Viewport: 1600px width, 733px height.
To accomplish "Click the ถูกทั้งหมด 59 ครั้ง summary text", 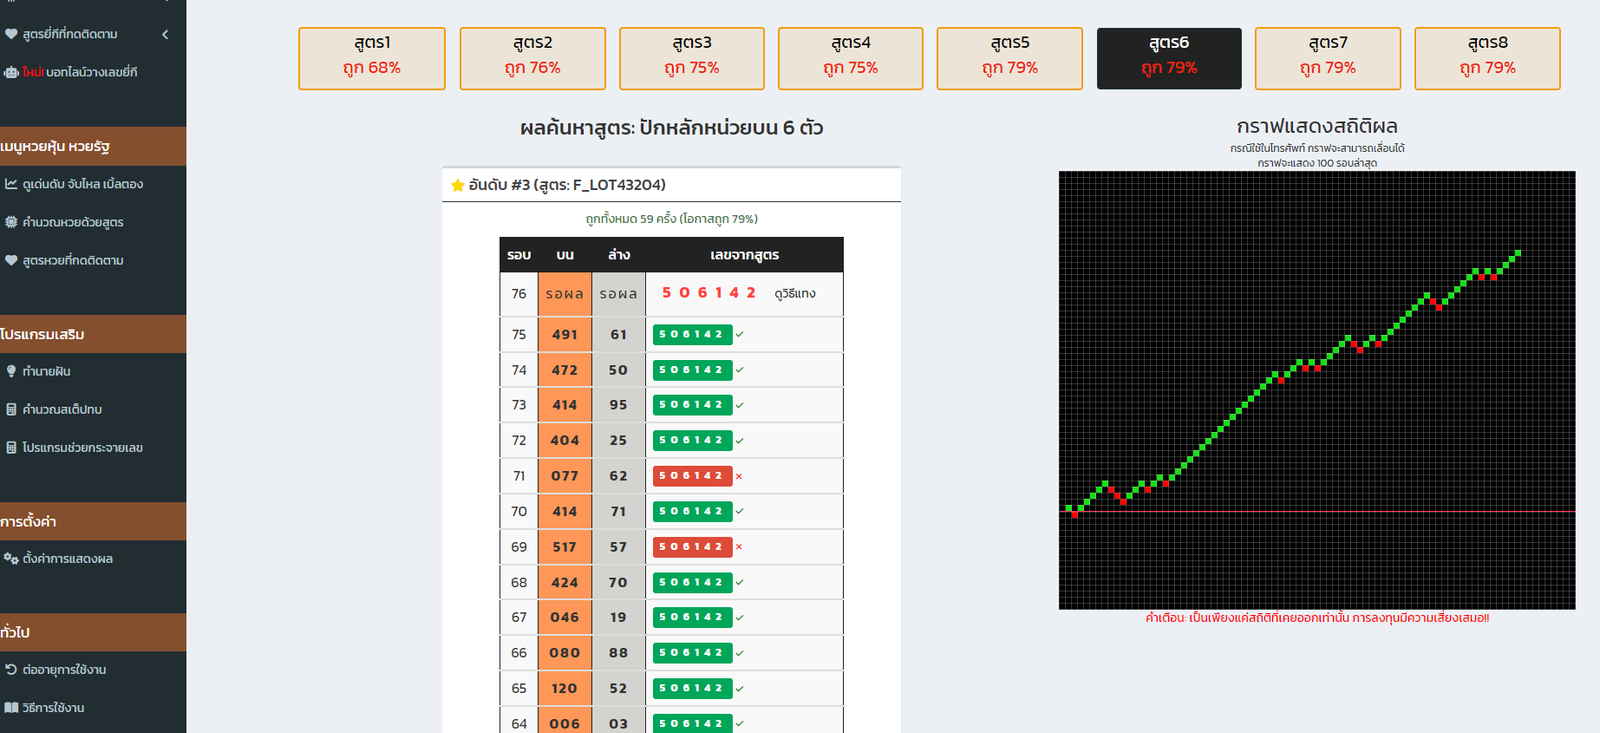I will pos(672,219).
